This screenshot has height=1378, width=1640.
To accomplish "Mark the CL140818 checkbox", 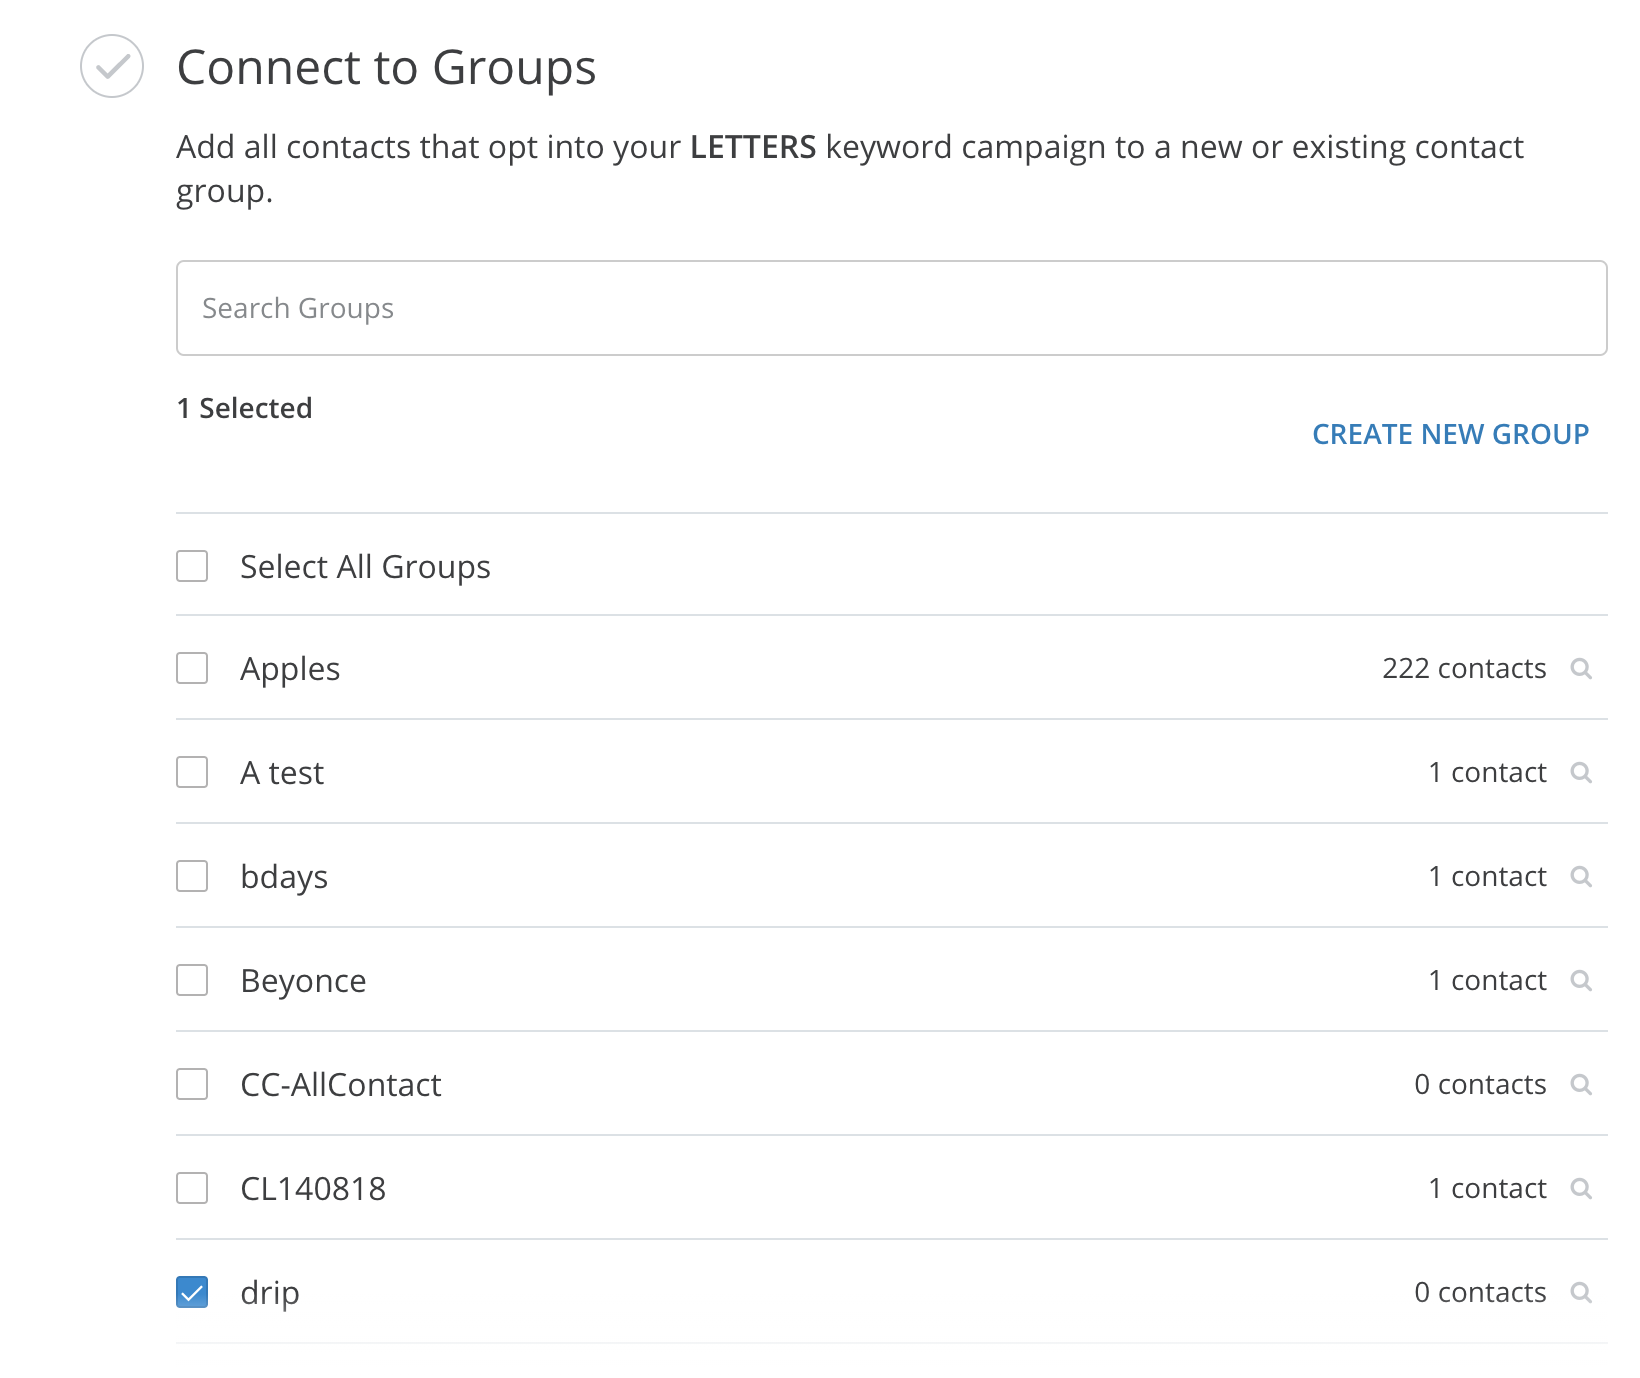I will coord(192,1188).
